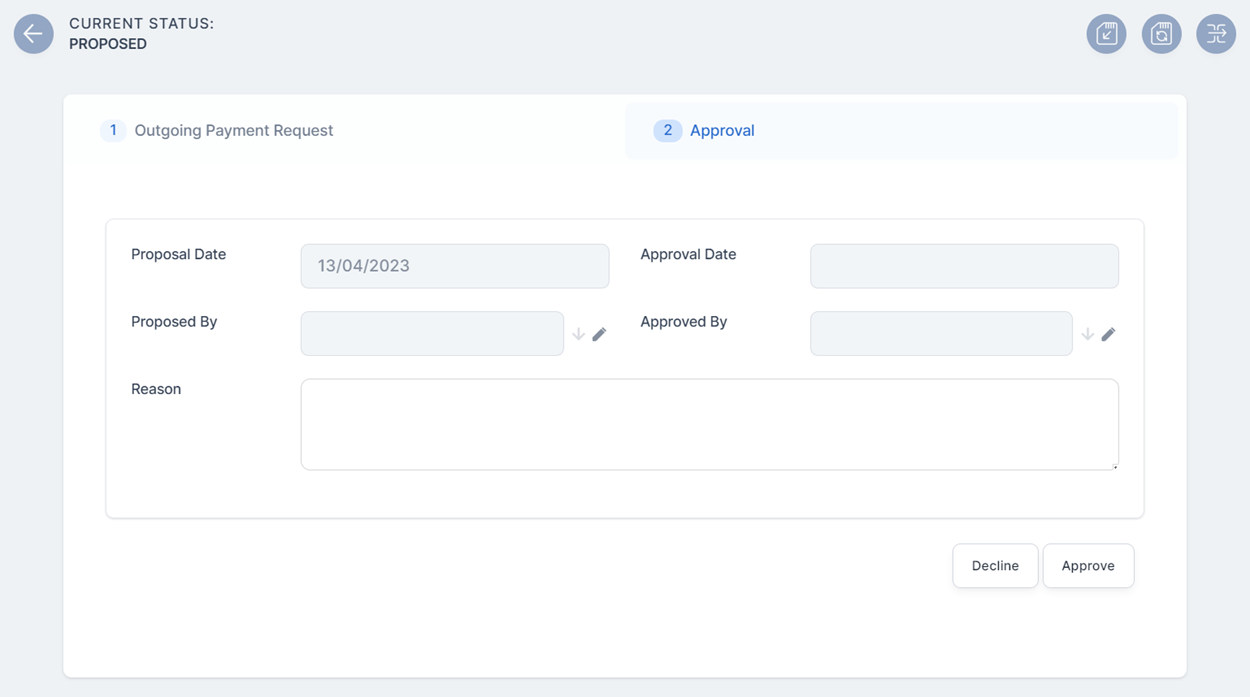Image resolution: width=1250 pixels, height=697 pixels.
Task: Click the empty Approval Date field
Action: pyautogui.click(x=964, y=265)
